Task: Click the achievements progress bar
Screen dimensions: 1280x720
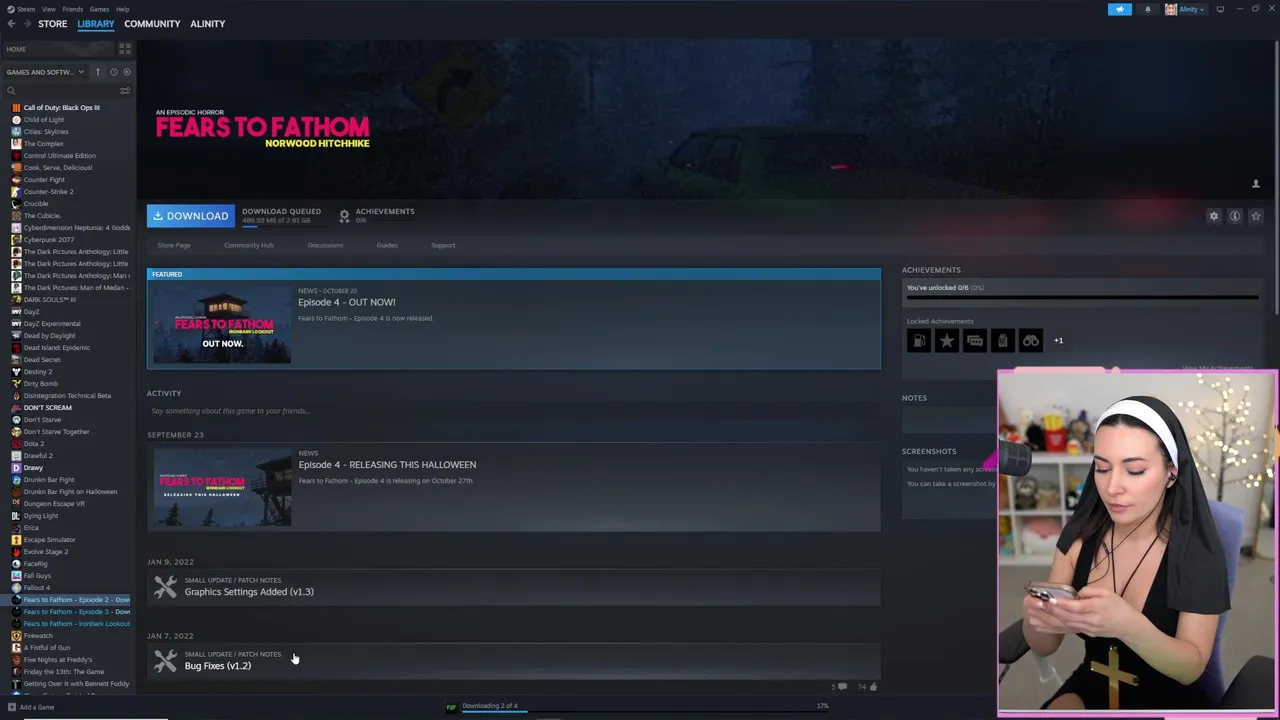Action: (x=1081, y=297)
